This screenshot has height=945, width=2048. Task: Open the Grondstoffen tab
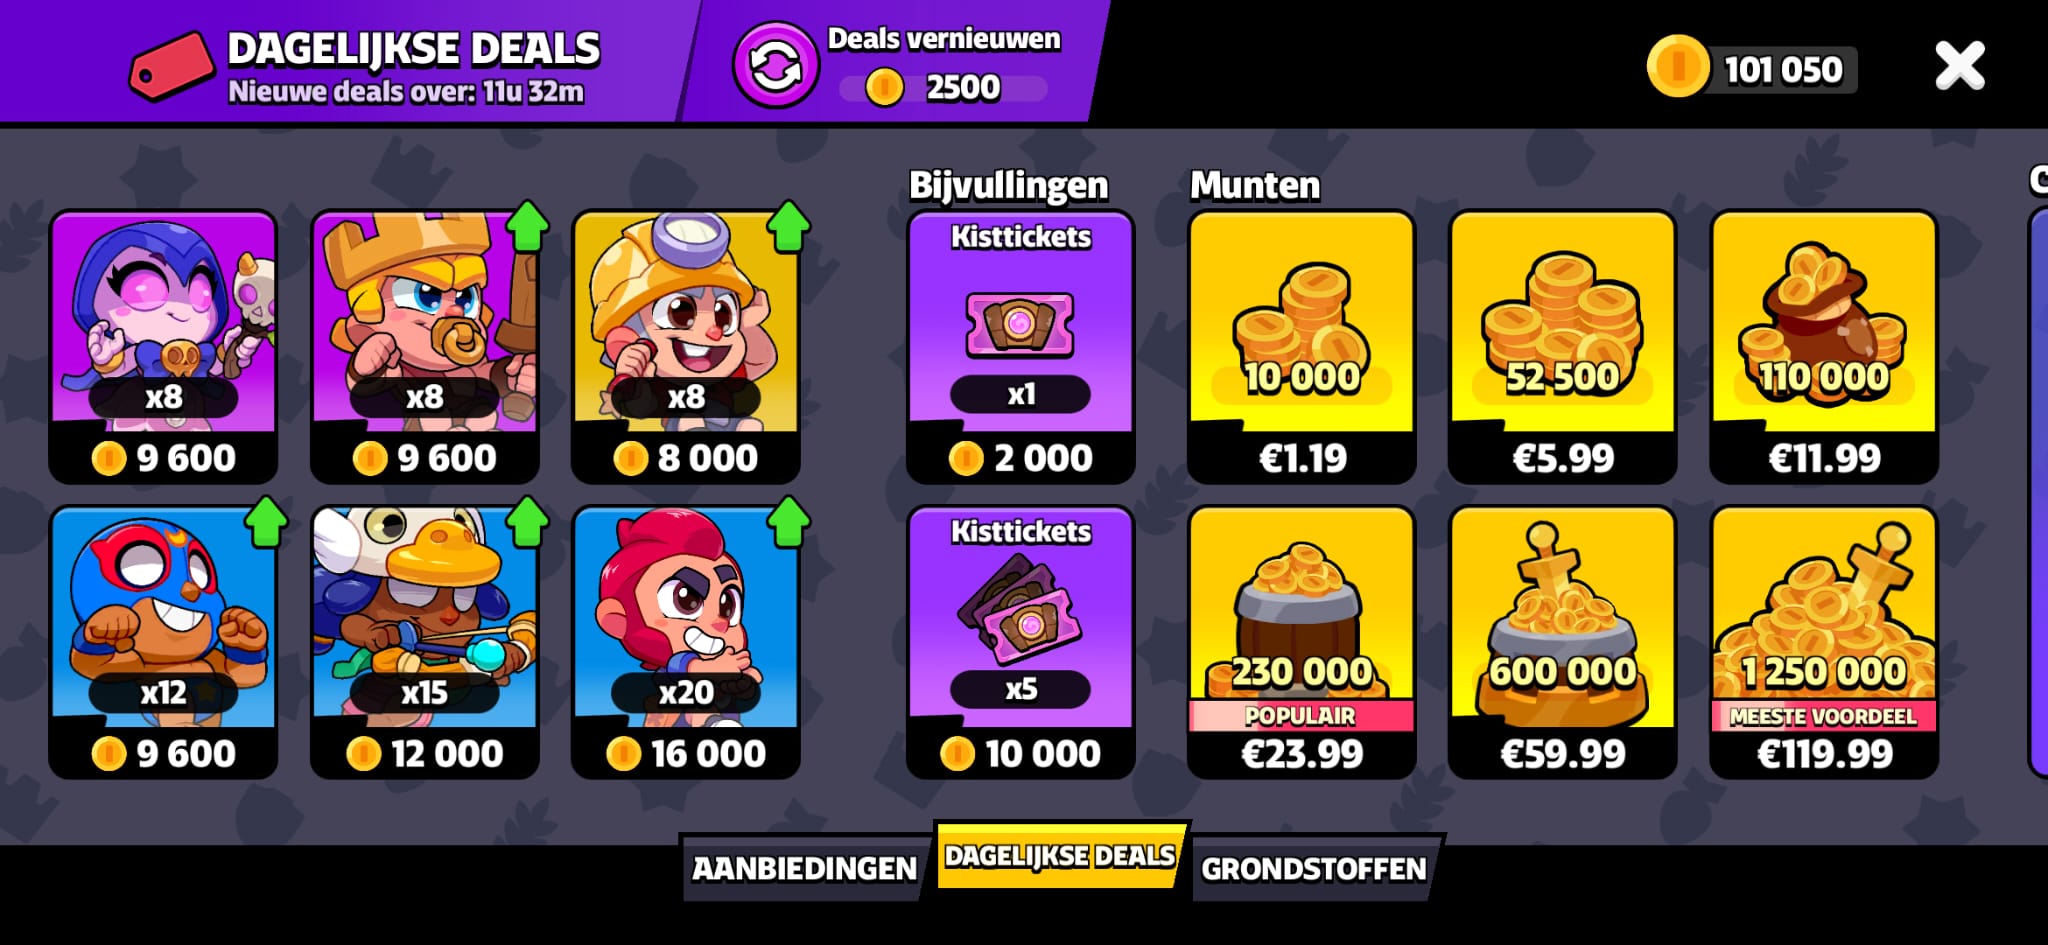(x=1314, y=868)
